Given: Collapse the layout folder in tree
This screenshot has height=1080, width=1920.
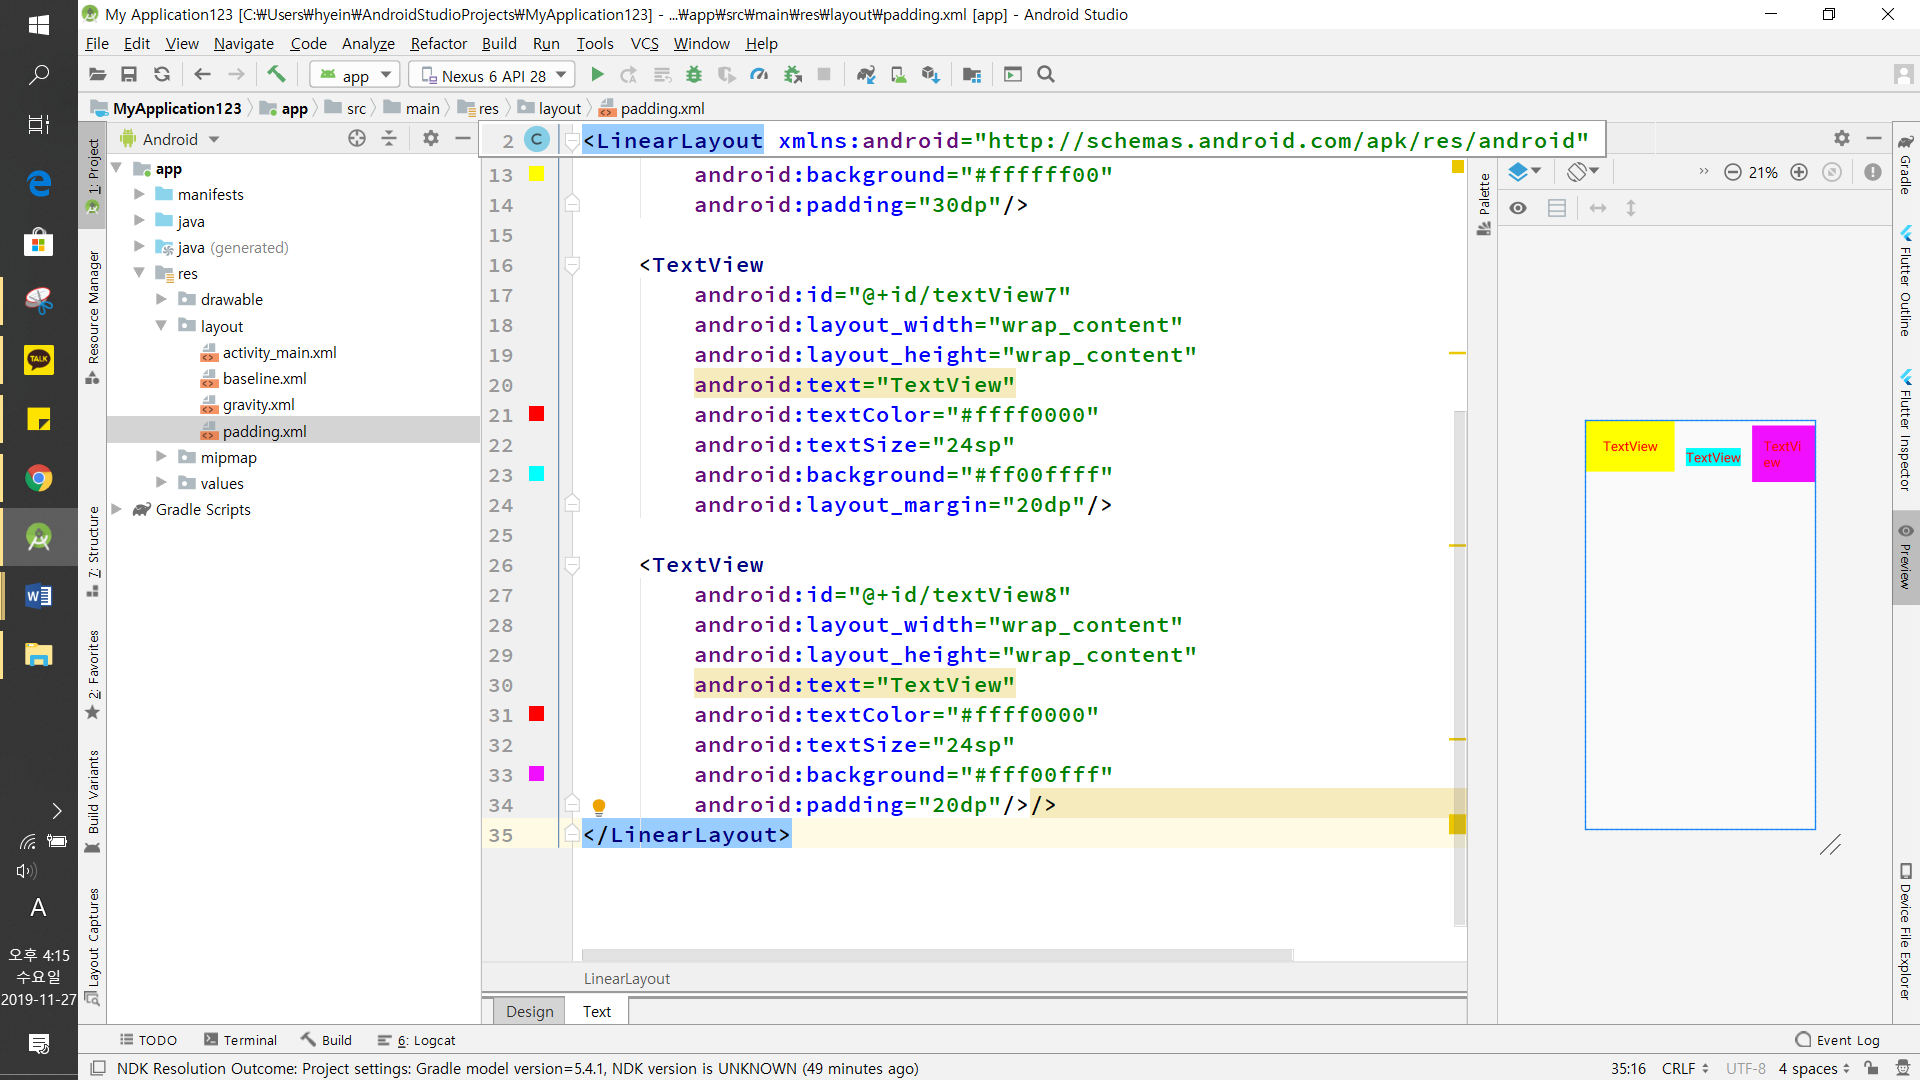Looking at the screenshot, I should tap(161, 326).
